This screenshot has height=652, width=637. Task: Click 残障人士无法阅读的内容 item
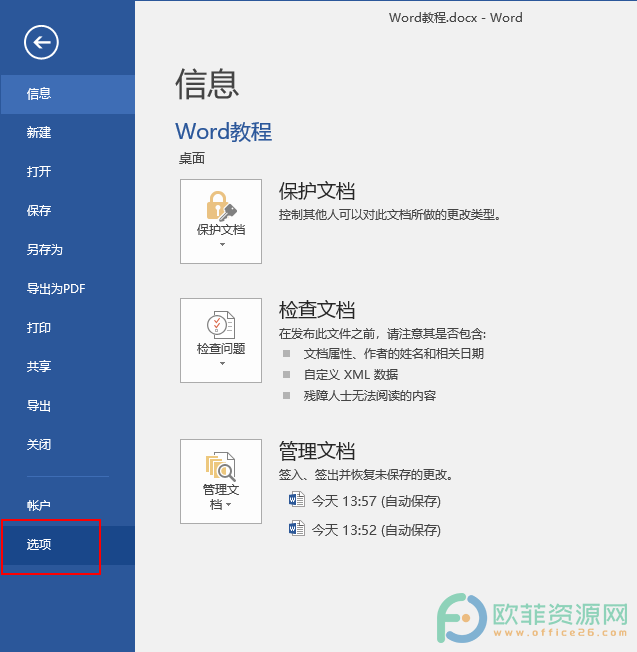370,395
